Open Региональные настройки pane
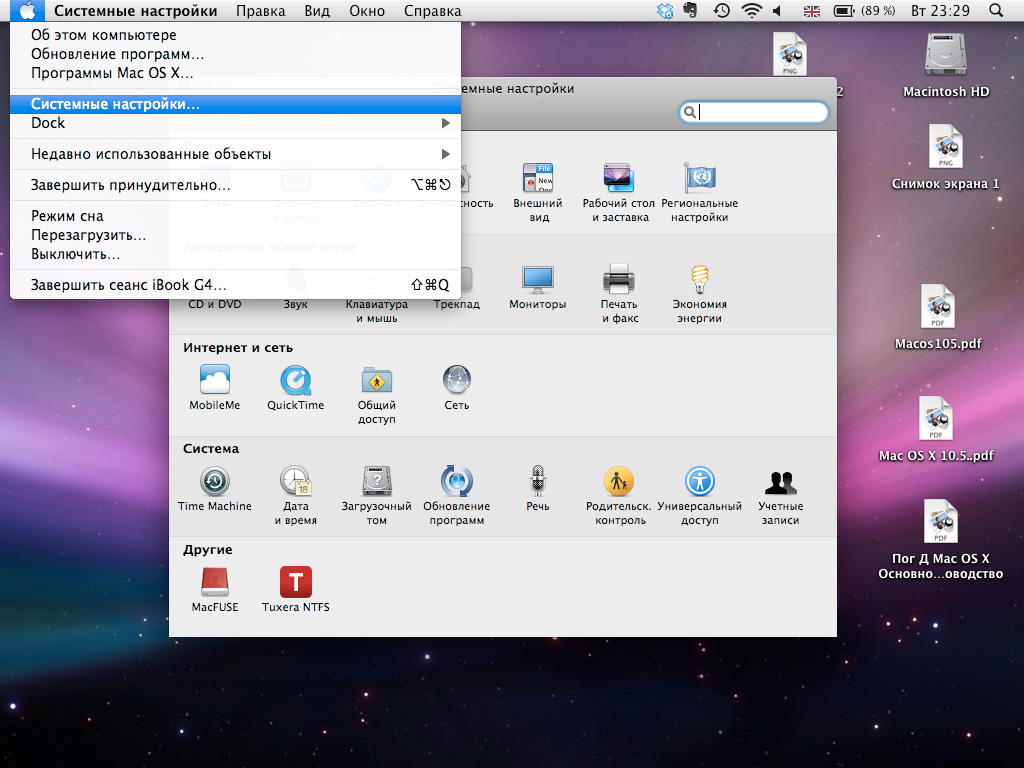The height and width of the screenshot is (768, 1024). pyautogui.click(x=699, y=192)
